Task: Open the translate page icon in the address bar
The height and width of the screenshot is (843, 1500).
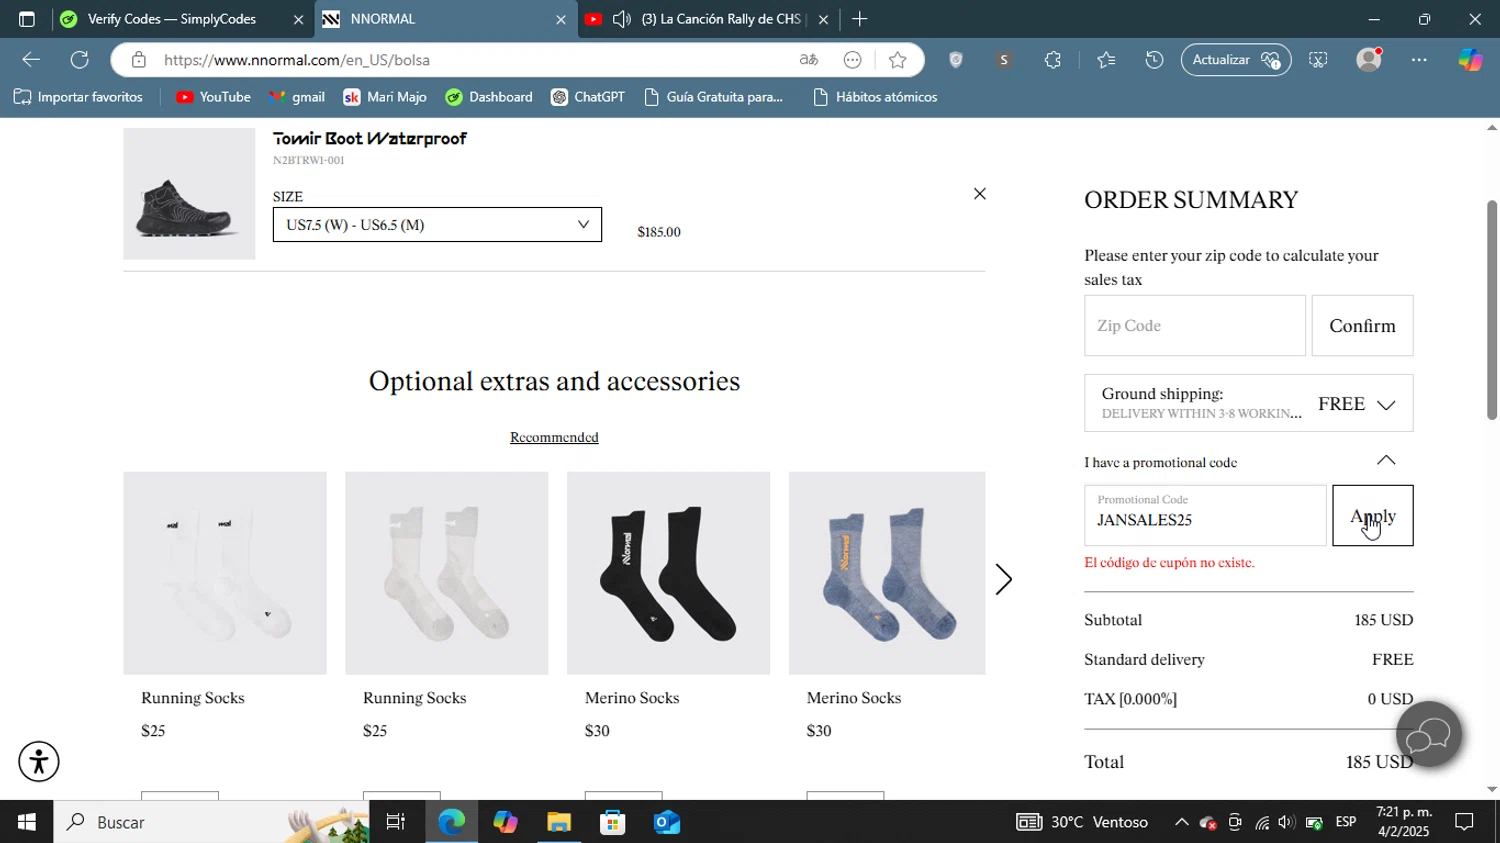Action: coord(809,60)
